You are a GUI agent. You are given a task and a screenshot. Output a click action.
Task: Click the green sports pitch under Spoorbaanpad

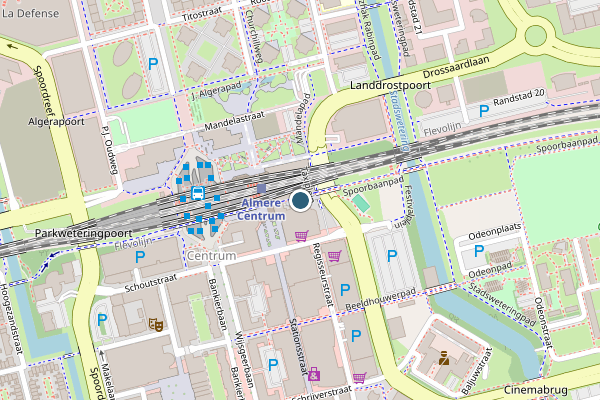tap(361, 203)
